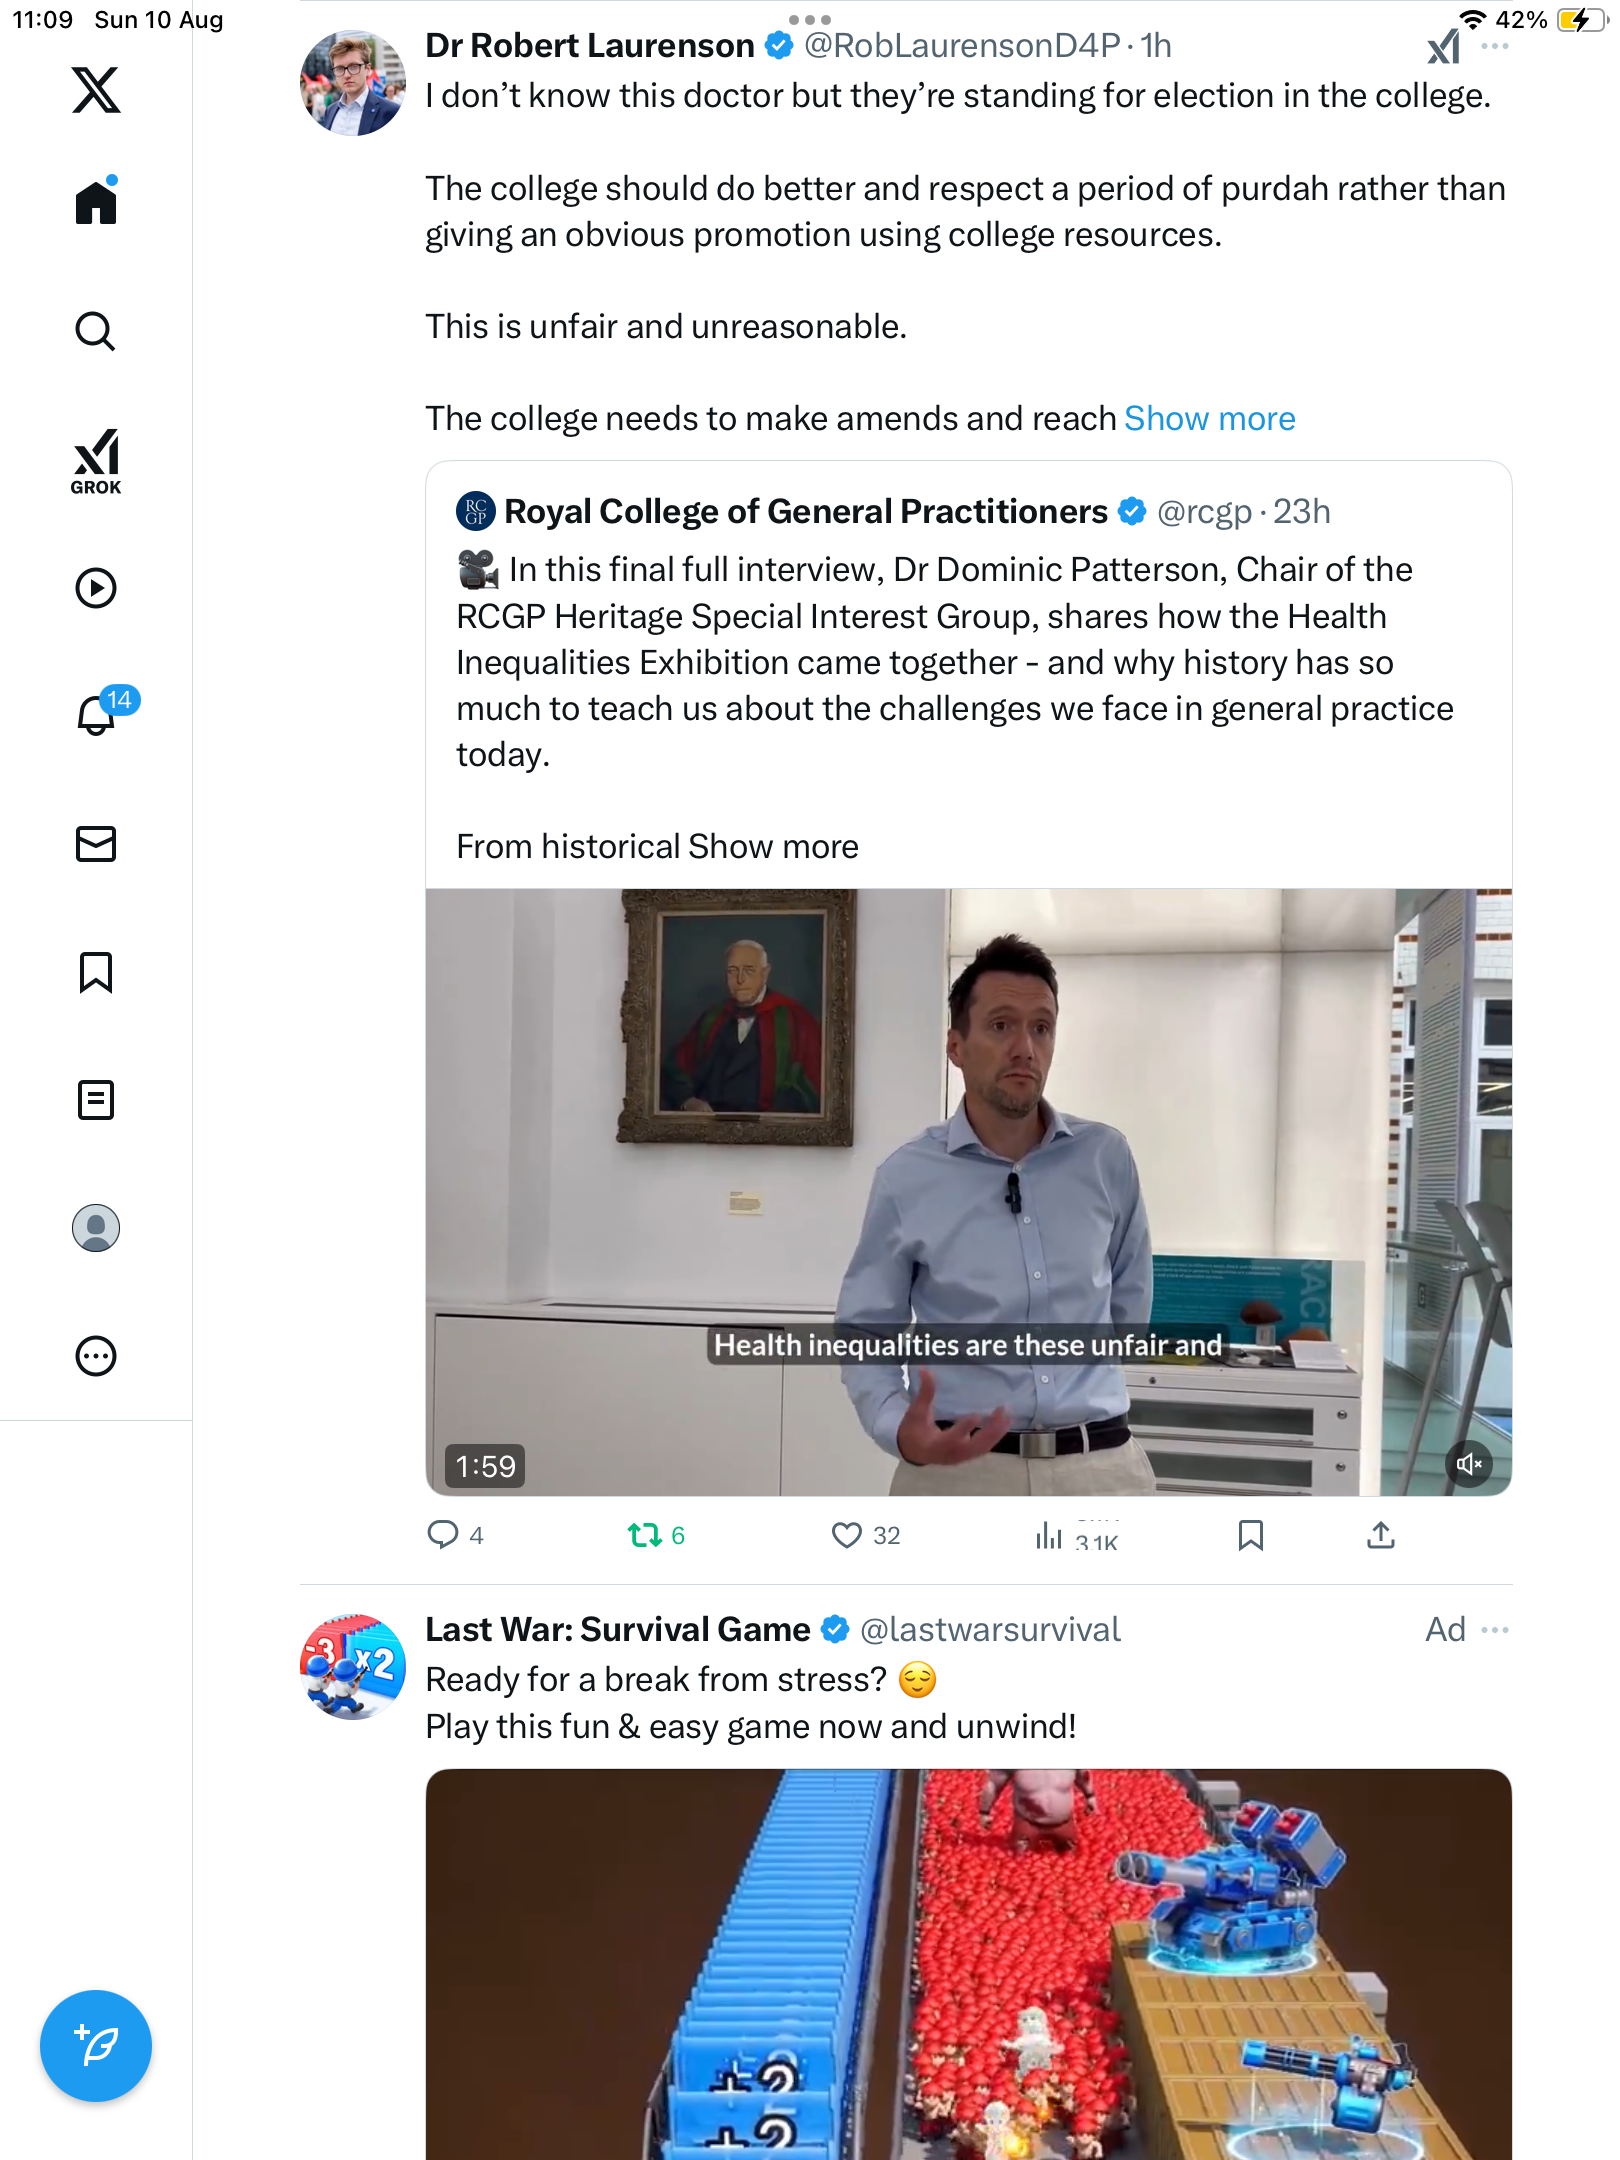Viewport: 1620px width, 2160px height.
Task: Expand post with blue Show more
Action: coord(1209,419)
